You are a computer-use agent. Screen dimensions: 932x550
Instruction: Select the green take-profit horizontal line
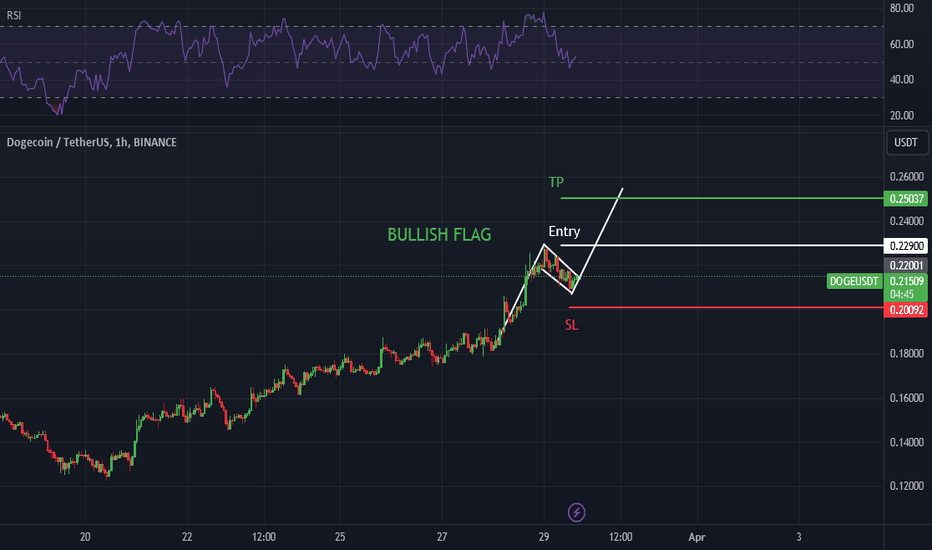point(722,198)
